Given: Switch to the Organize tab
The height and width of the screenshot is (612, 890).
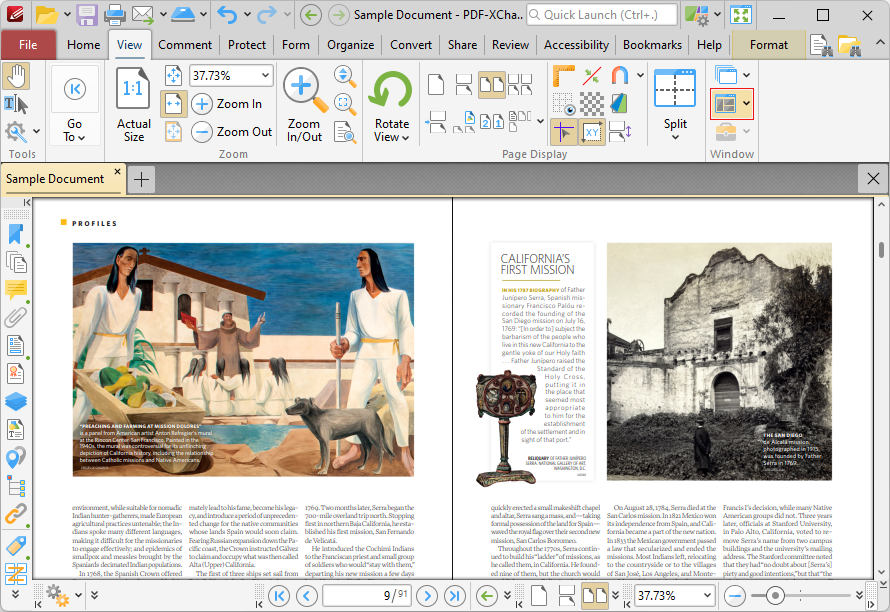Looking at the screenshot, I should tap(350, 45).
